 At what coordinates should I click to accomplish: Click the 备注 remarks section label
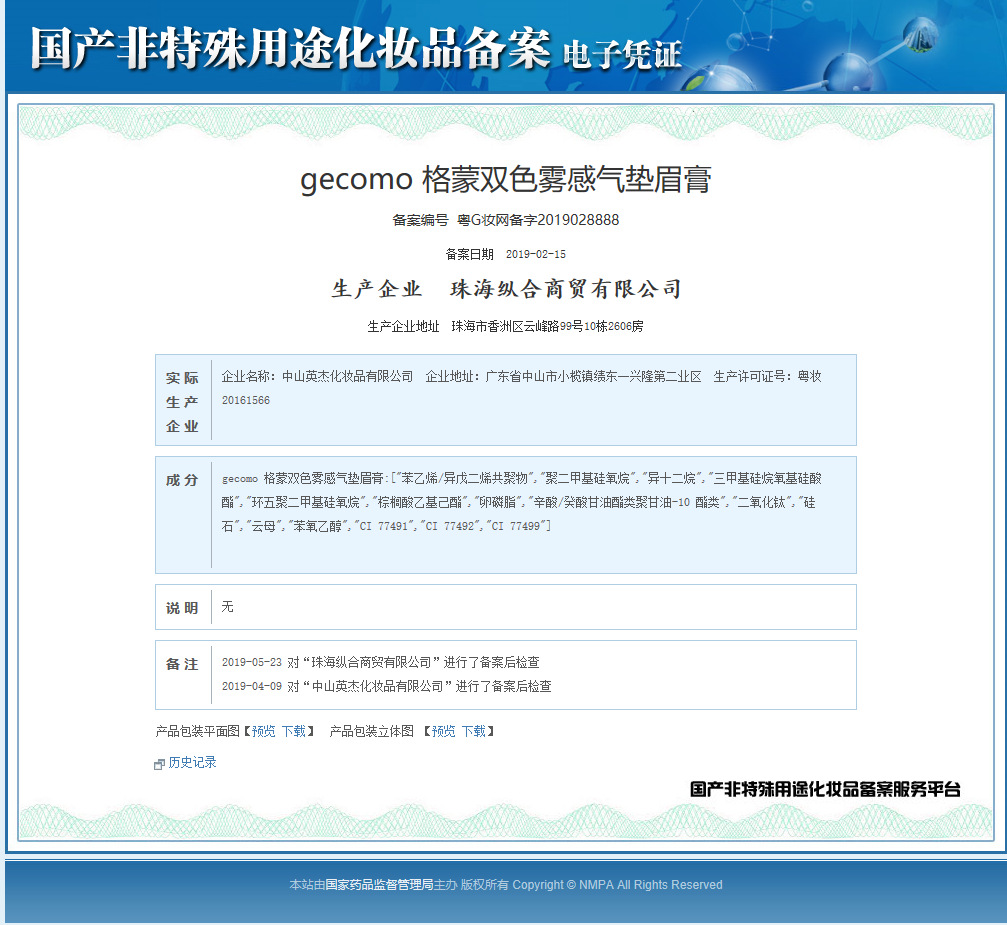click(x=182, y=664)
